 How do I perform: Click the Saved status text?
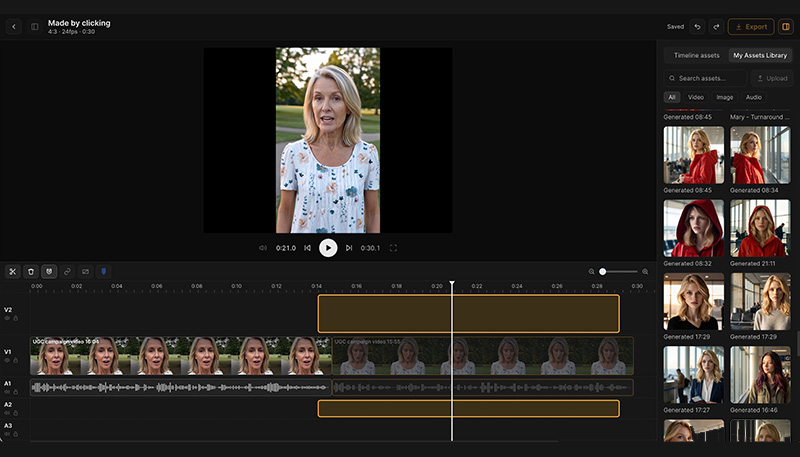[x=675, y=27]
